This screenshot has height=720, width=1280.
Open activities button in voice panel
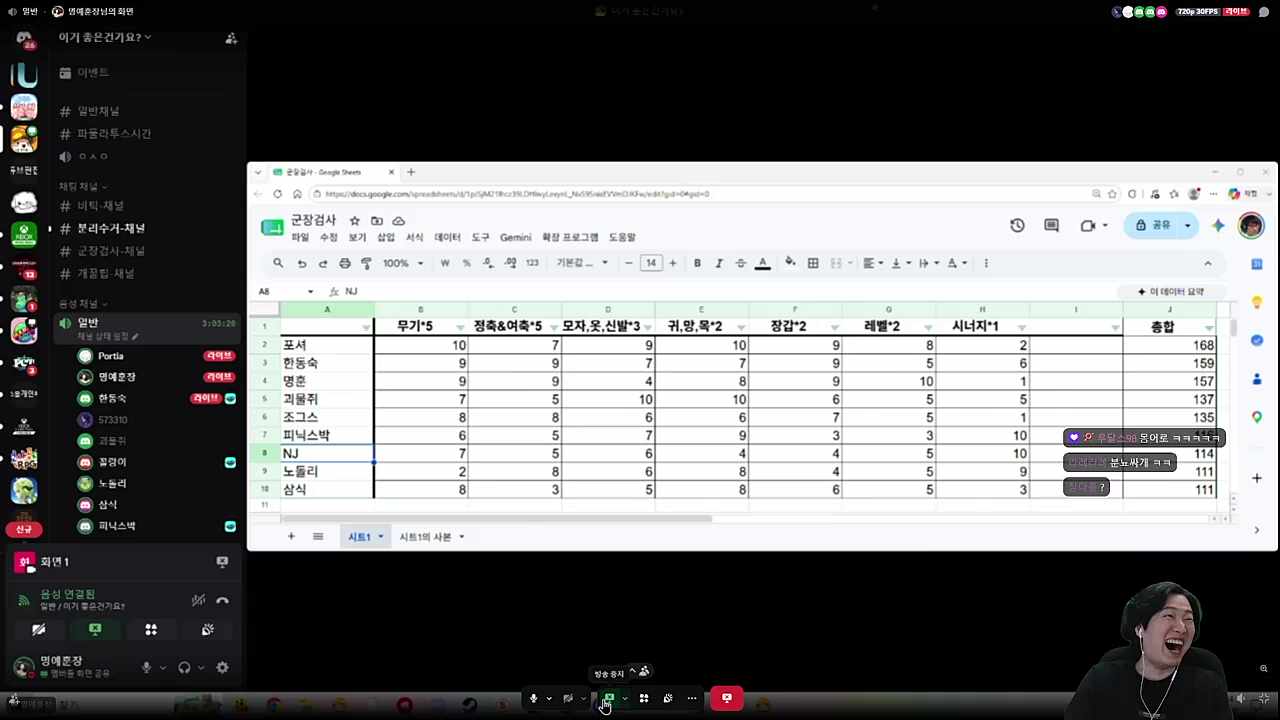(151, 630)
